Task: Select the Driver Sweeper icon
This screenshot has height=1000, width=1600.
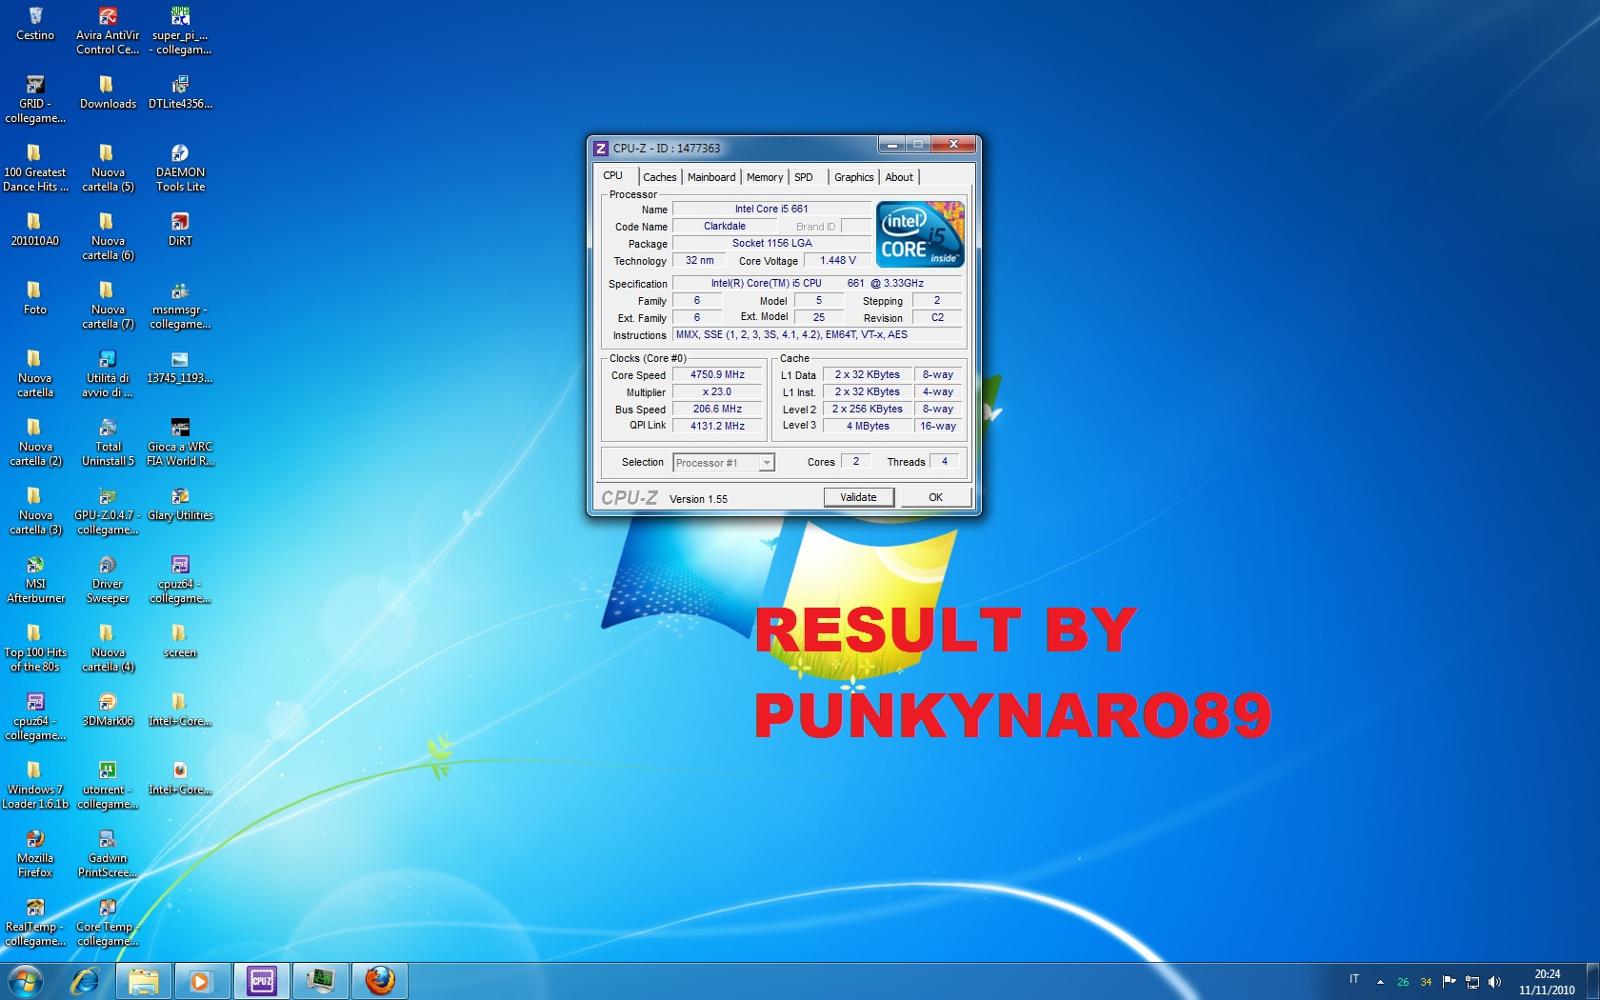Action: click(x=108, y=580)
